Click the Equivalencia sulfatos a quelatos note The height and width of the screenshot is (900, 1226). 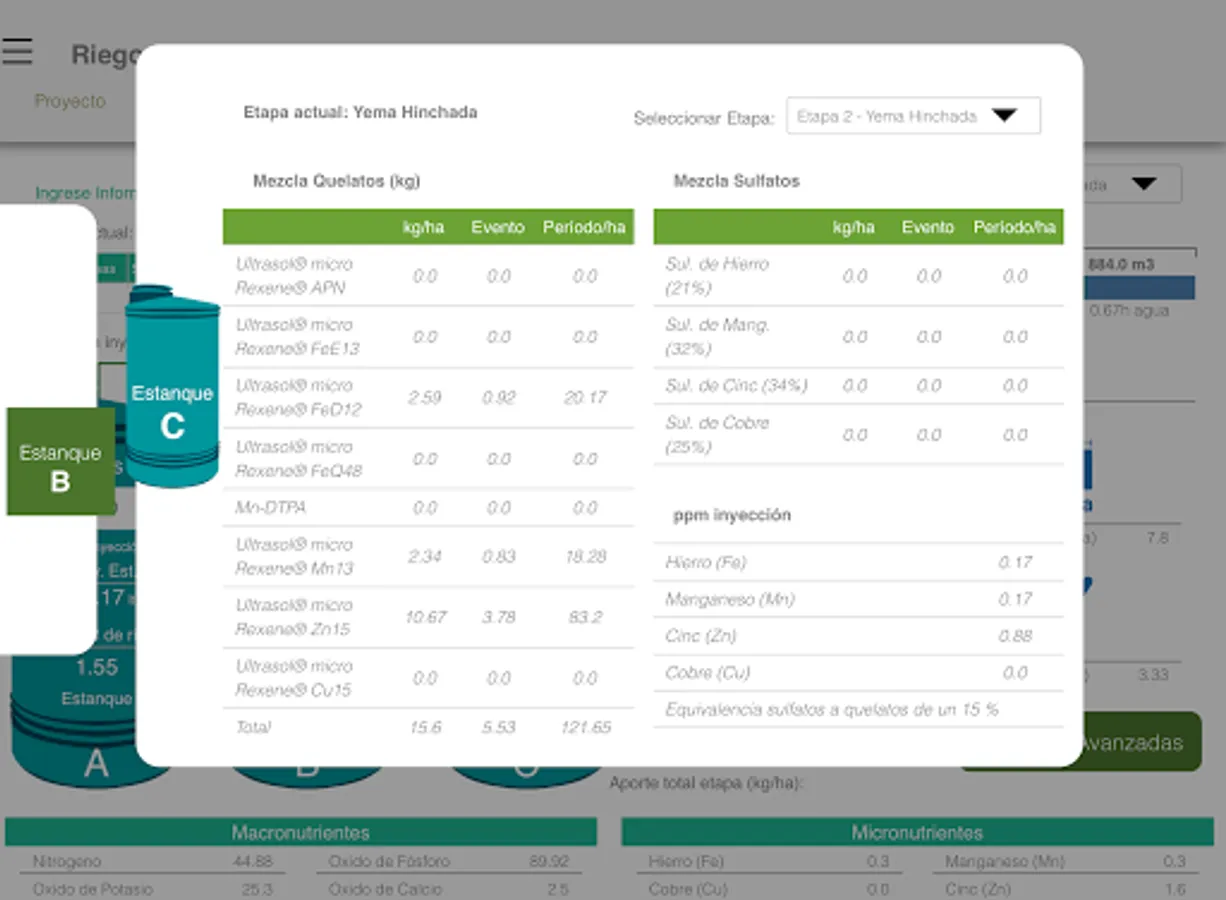(832, 709)
